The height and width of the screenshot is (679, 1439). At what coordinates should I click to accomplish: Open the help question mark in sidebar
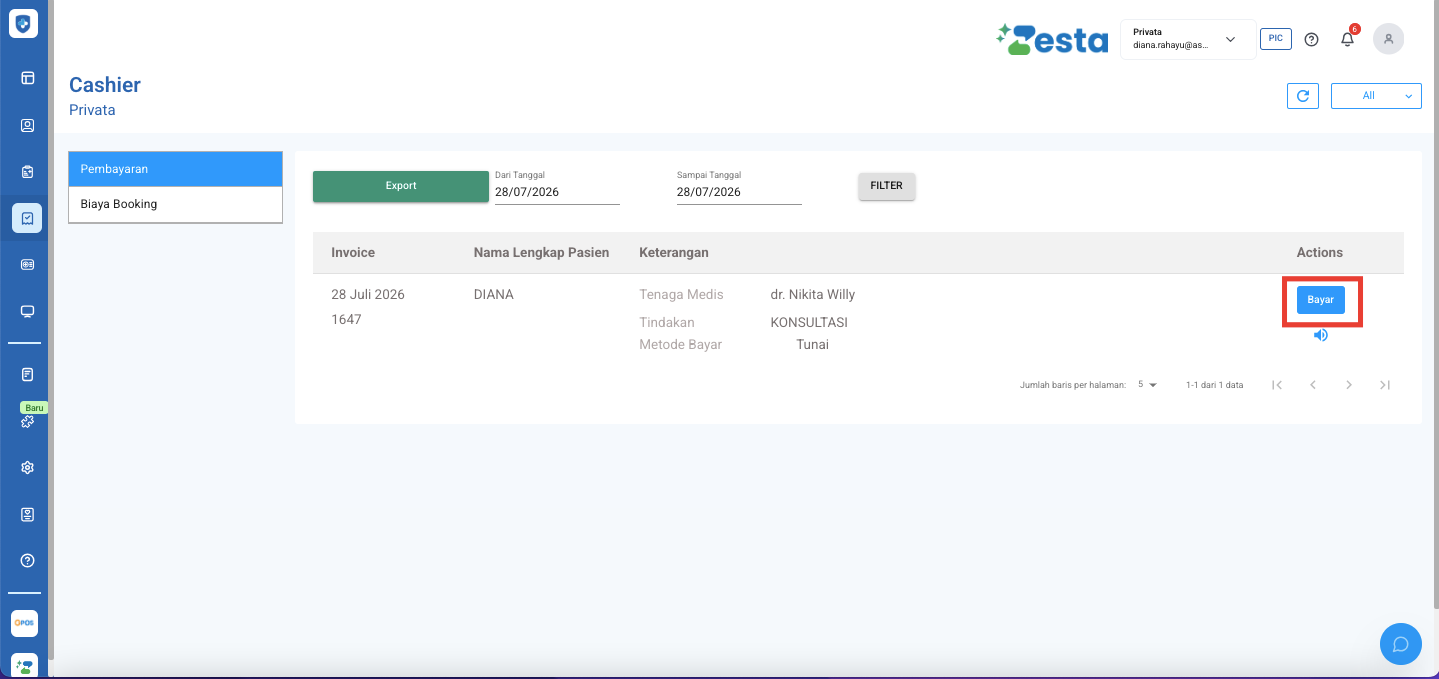[x=27, y=560]
